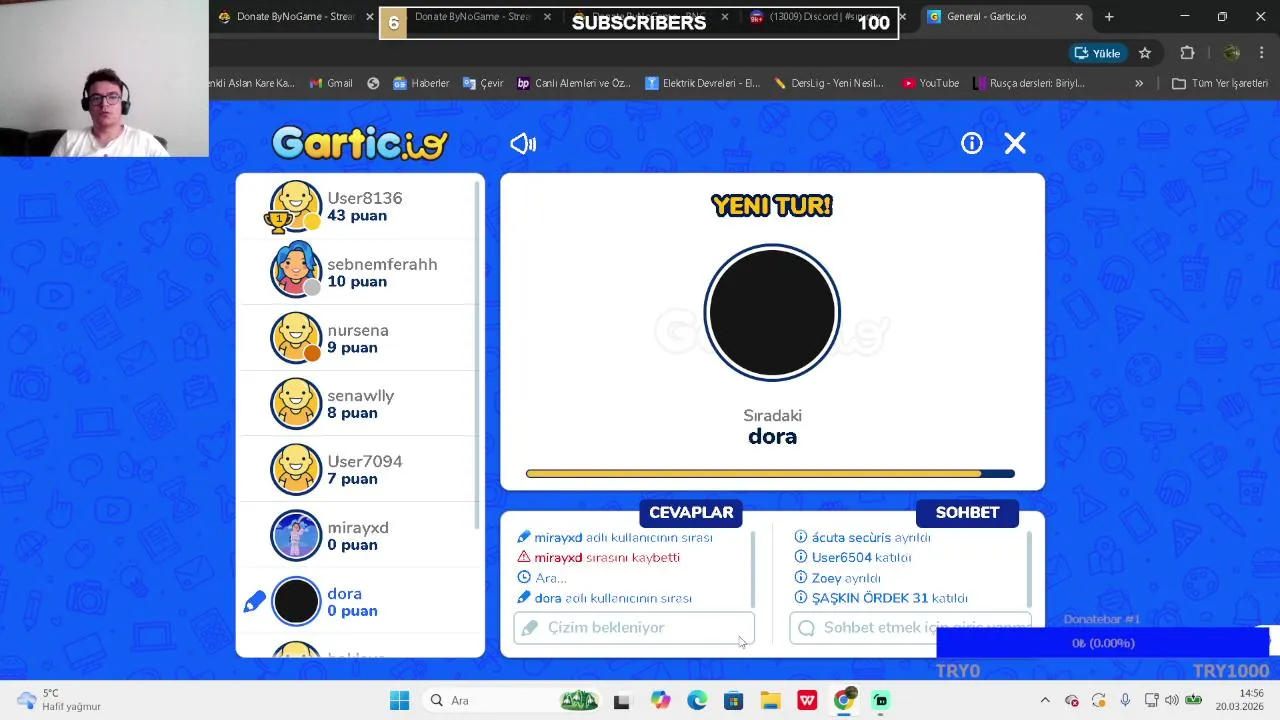The width and height of the screenshot is (1280, 720).
Task: Open the Gmail bookmark
Action: pyautogui.click(x=331, y=83)
